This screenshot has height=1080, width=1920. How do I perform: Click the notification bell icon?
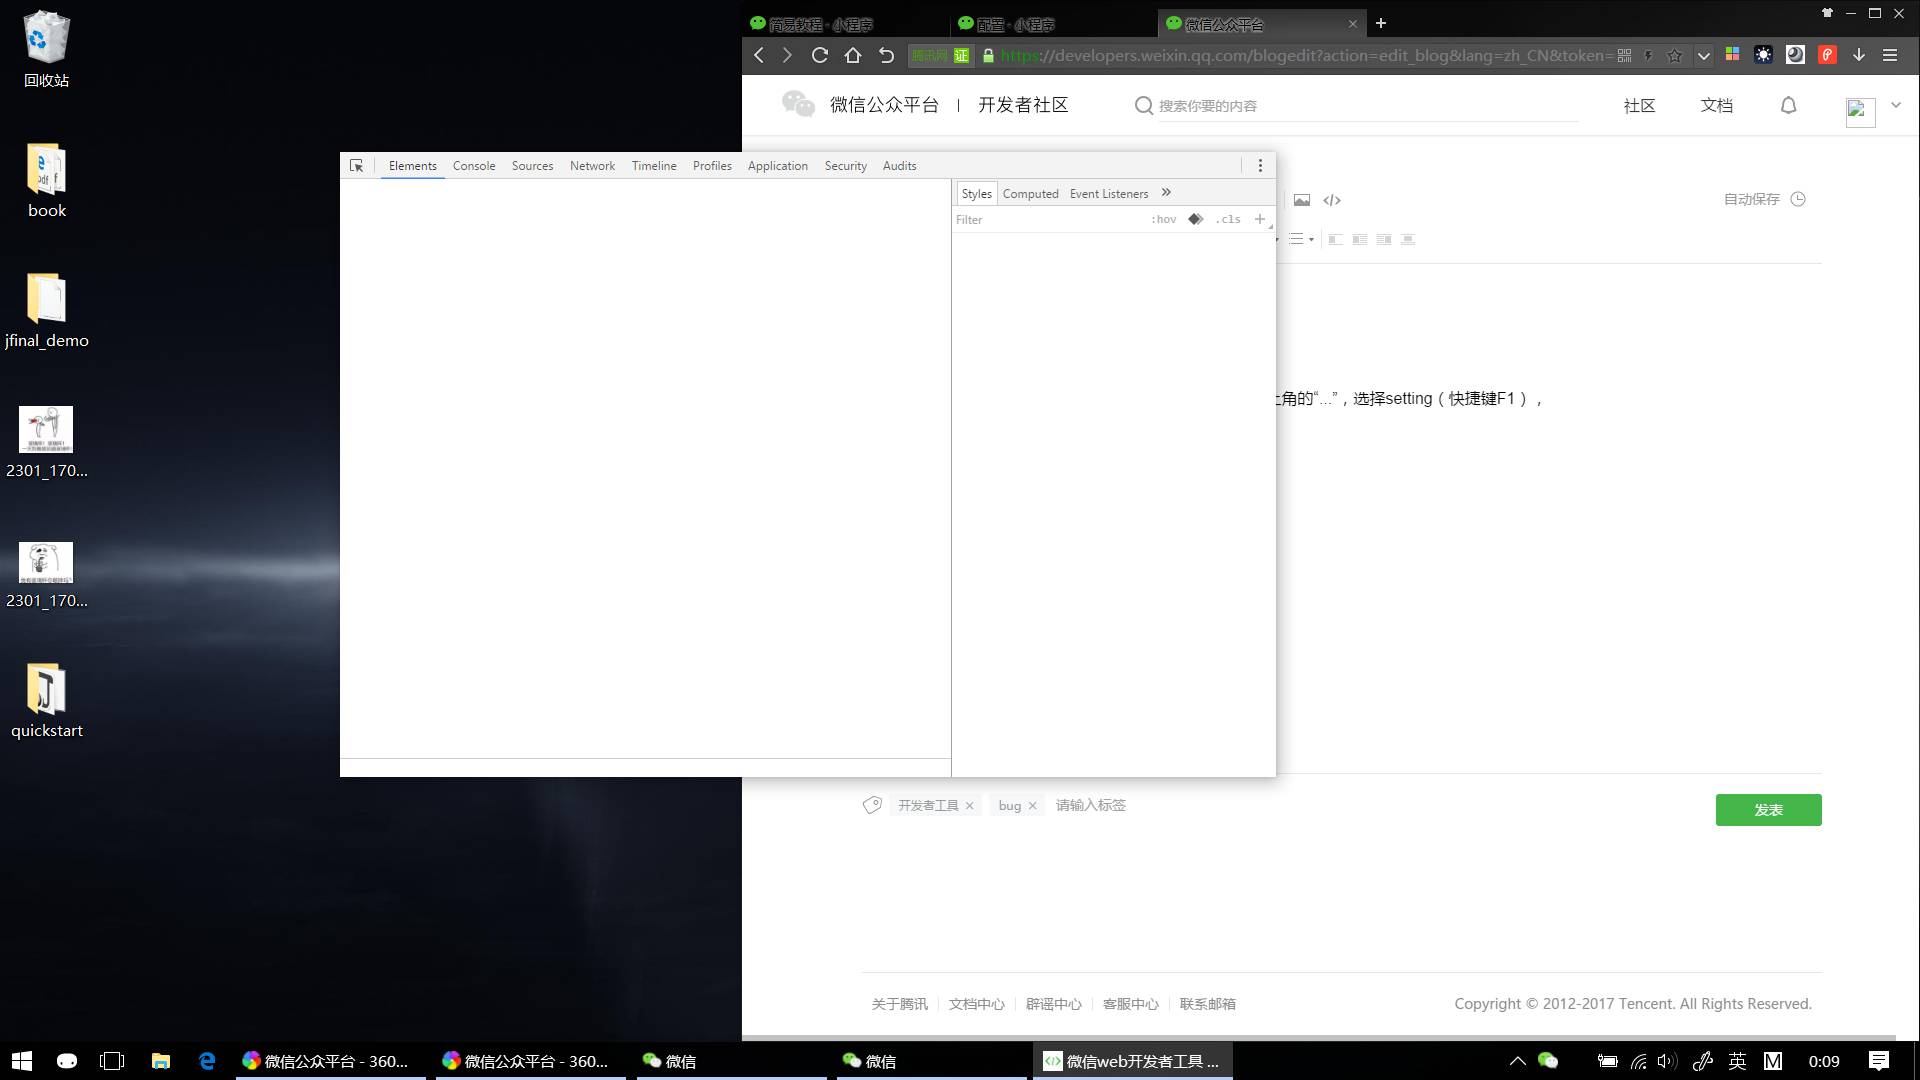coord(1788,105)
